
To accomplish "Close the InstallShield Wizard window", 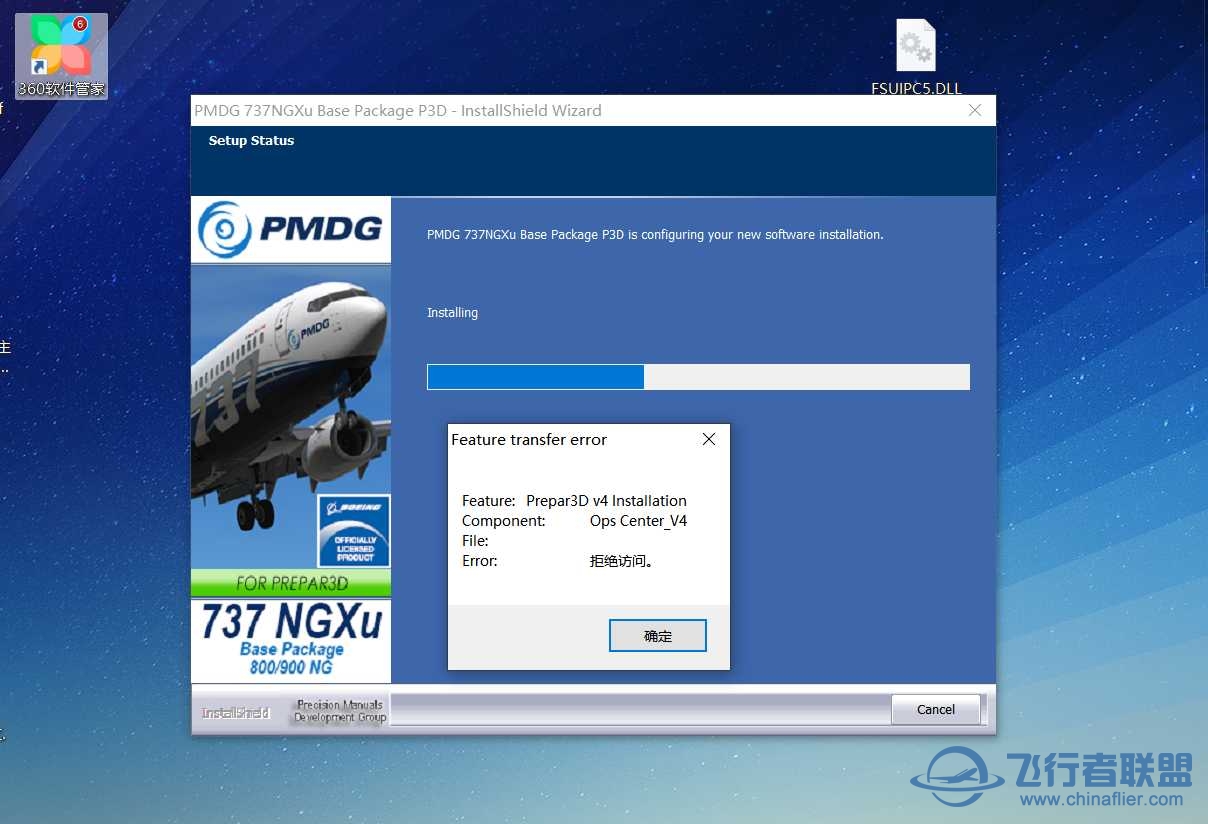I will coord(975,110).
